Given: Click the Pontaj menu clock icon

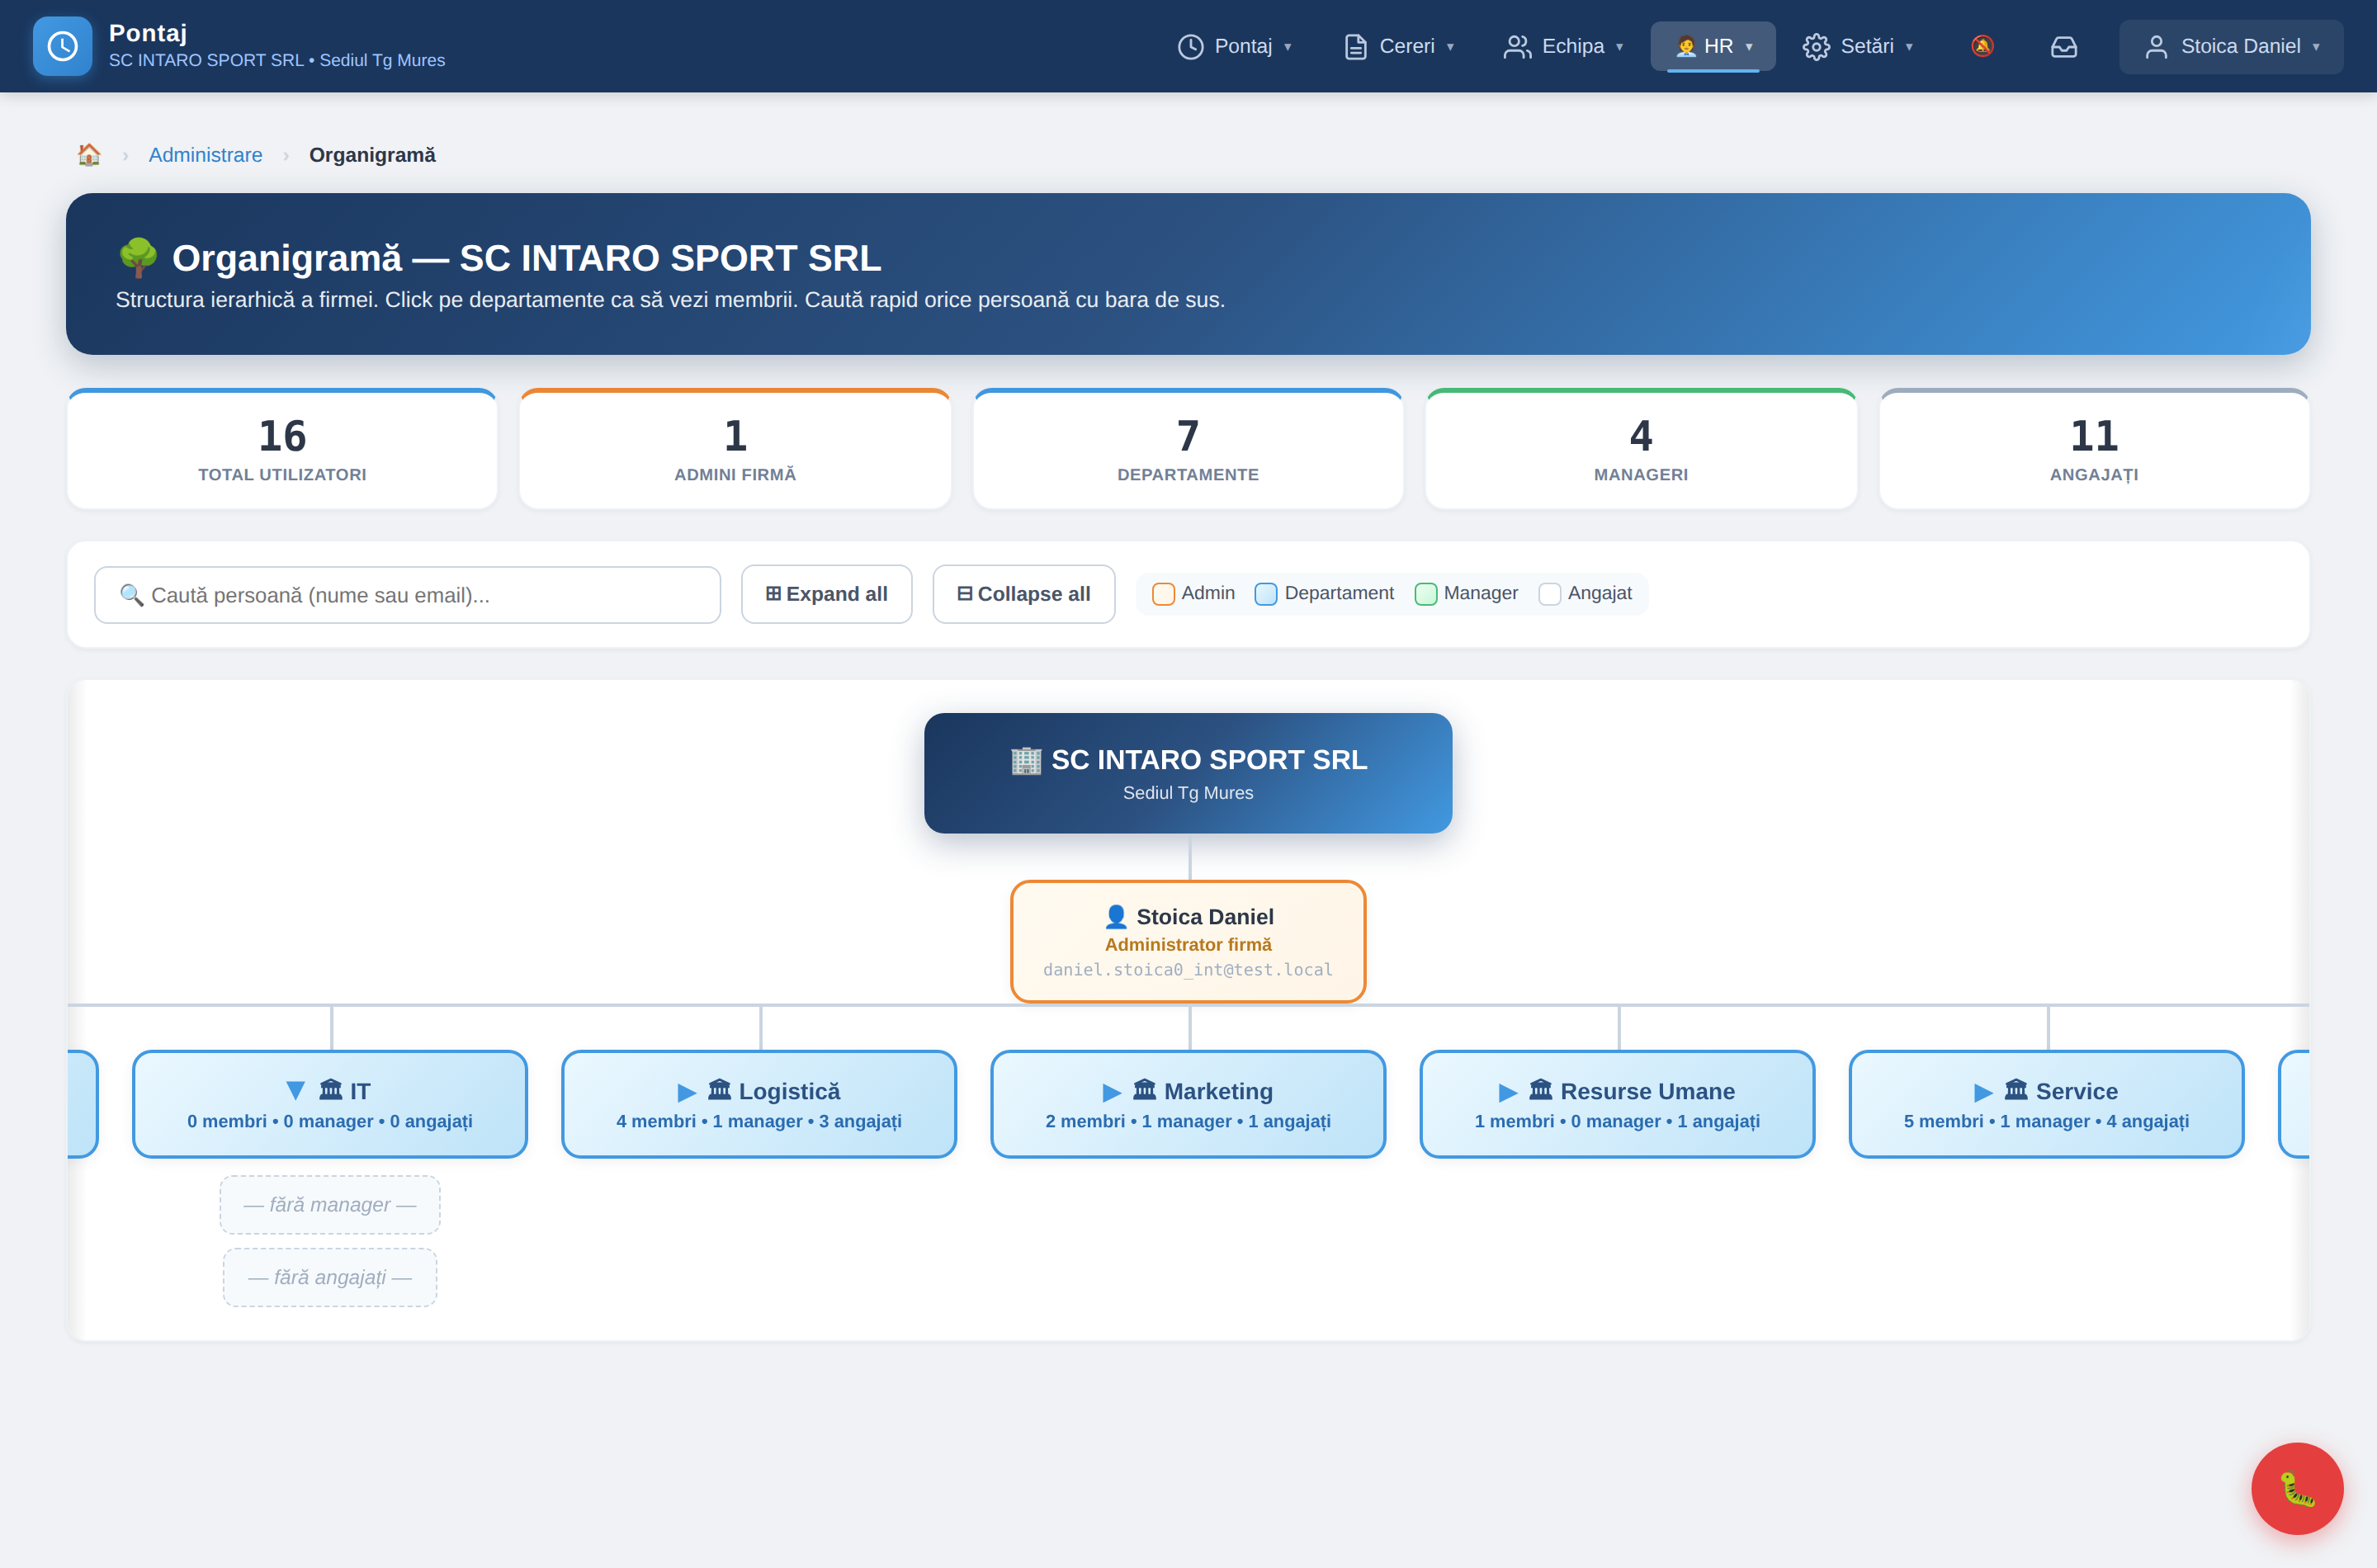Looking at the screenshot, I should pos(1190,47).
